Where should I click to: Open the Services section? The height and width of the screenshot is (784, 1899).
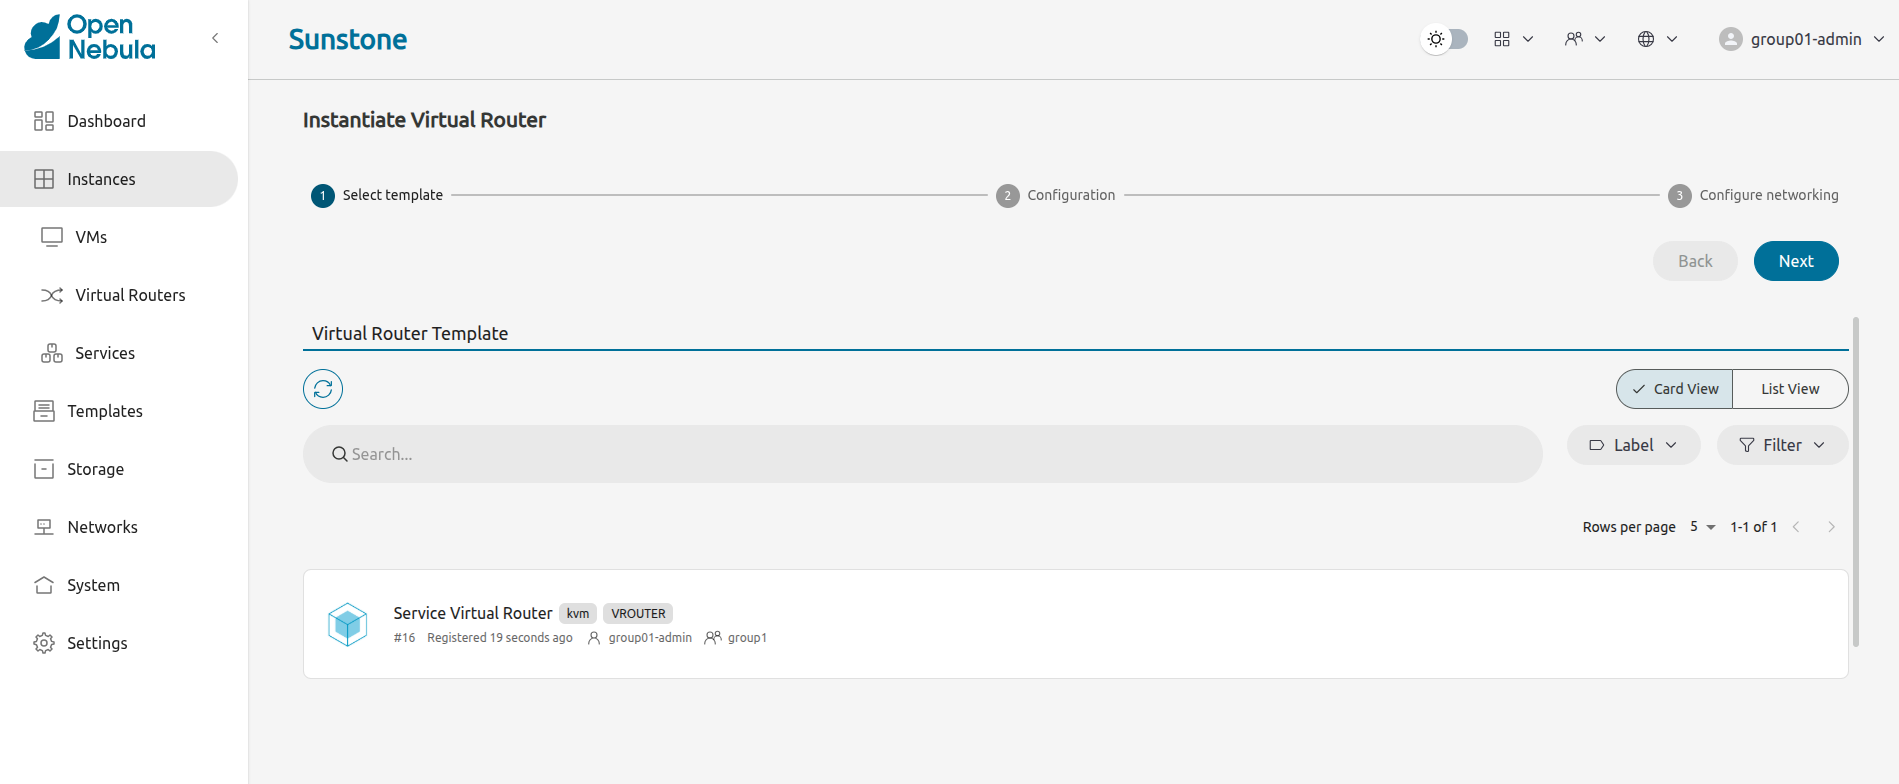[104, 352]
